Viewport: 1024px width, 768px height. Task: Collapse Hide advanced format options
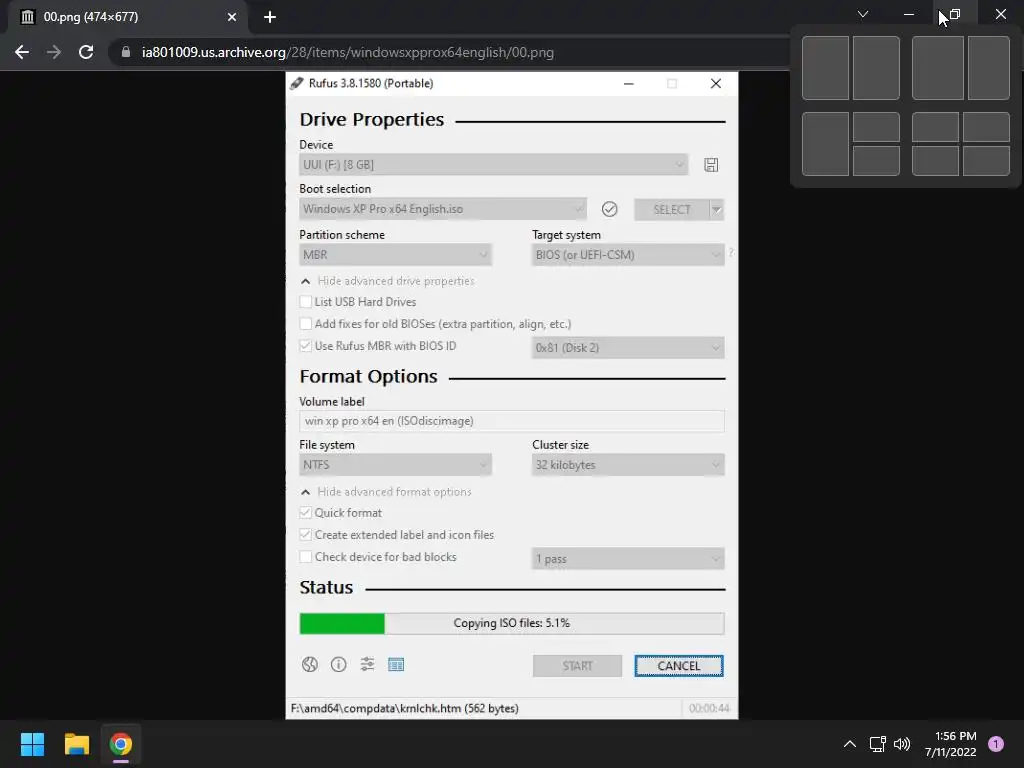click(x=386, y=492)
